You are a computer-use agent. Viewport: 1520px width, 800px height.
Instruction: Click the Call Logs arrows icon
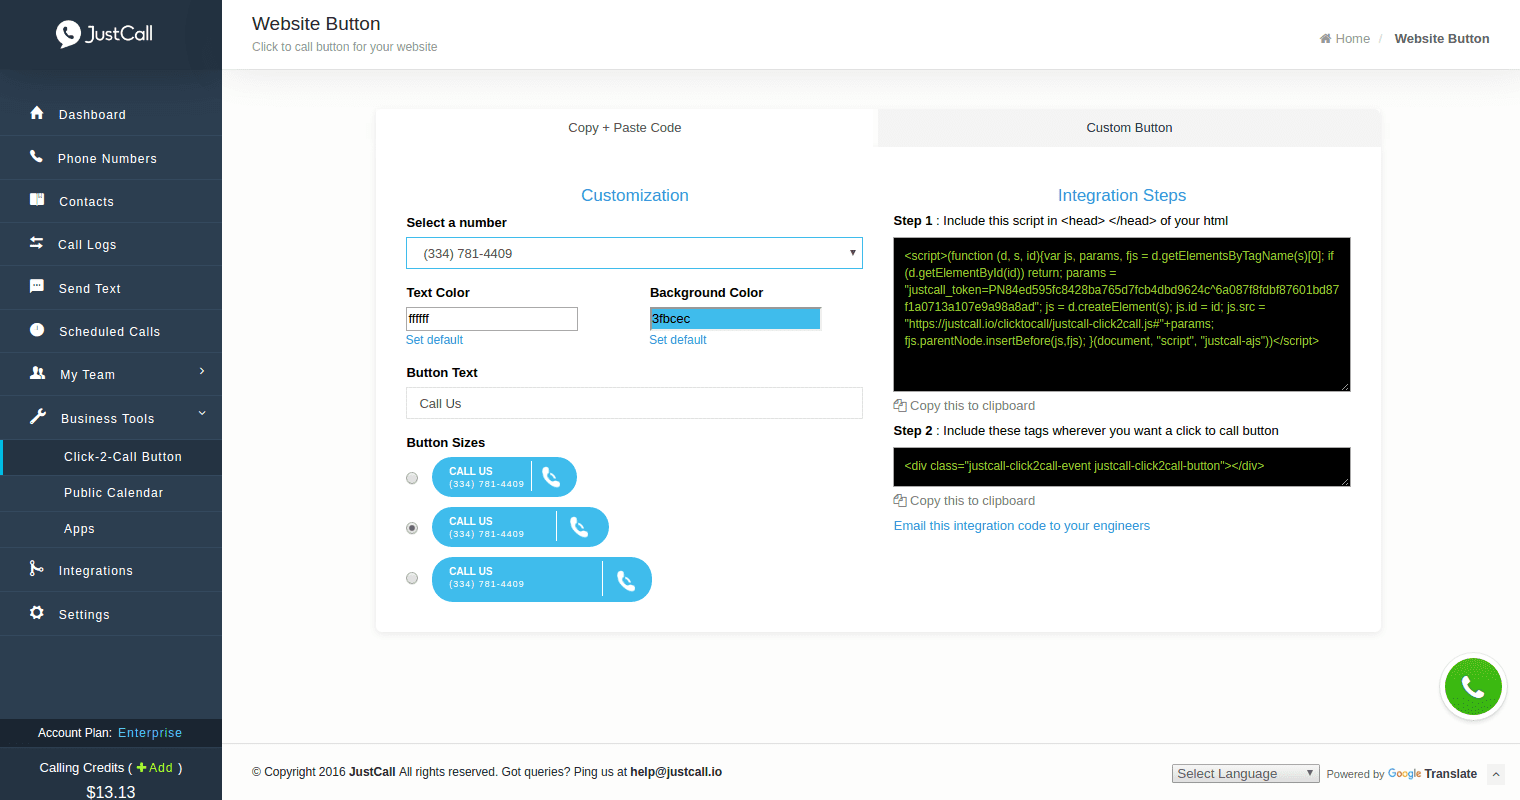pyautogui.click(x=37, y=243)
